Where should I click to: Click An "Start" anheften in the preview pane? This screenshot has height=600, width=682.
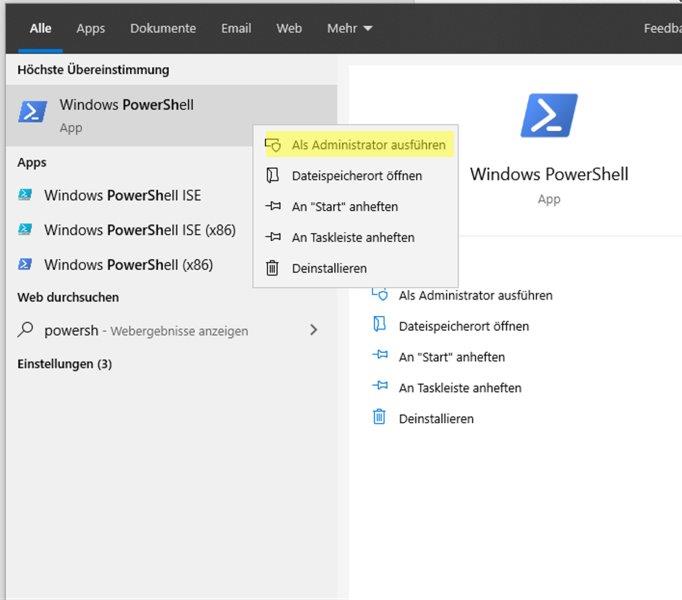pyautogui.click(x=452, y=357)
